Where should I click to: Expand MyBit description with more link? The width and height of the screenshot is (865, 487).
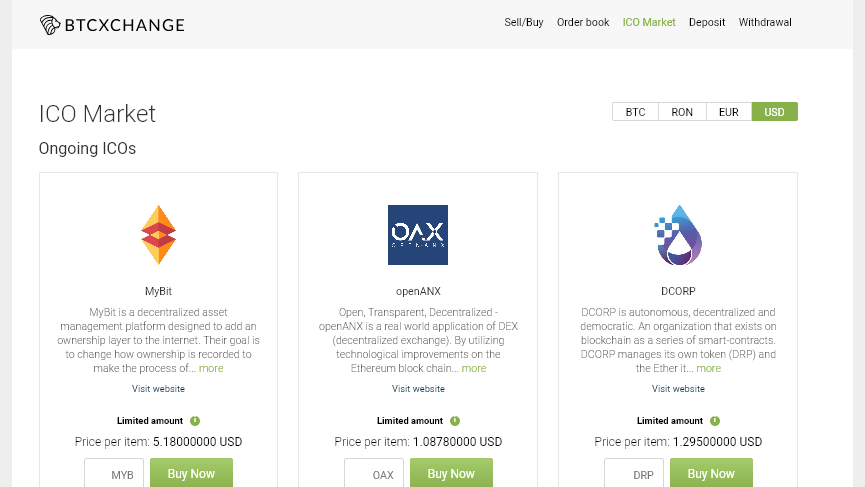pyautogui.click(x=211, y=368)
